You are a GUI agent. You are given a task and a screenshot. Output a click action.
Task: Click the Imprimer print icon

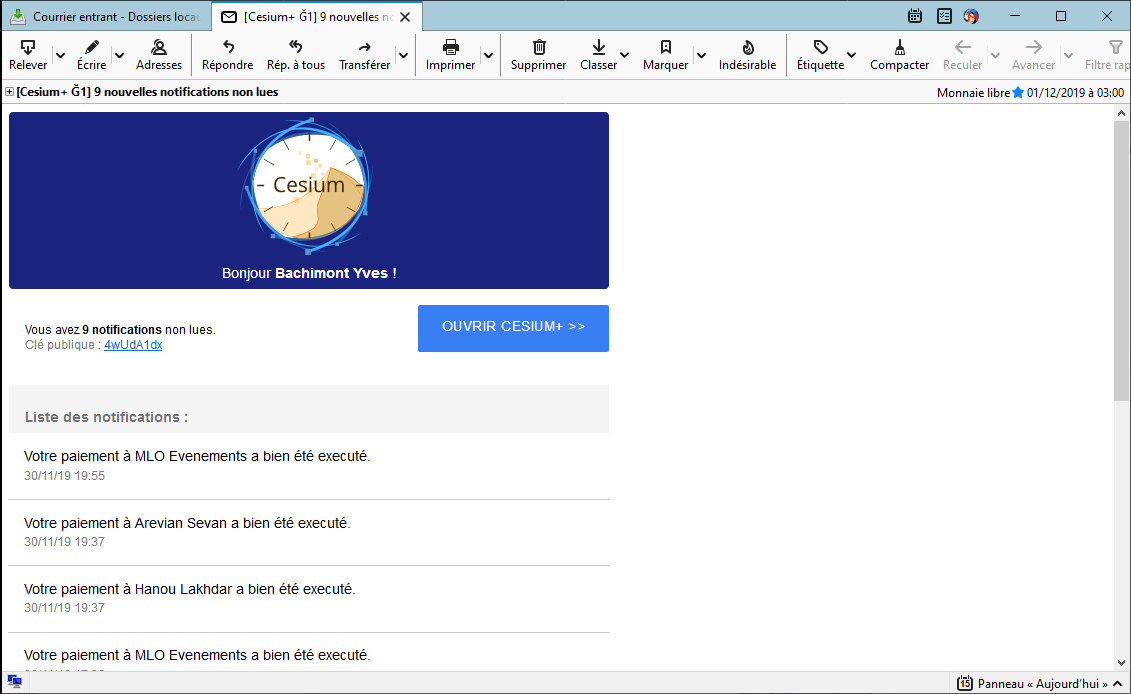(451, 48)
